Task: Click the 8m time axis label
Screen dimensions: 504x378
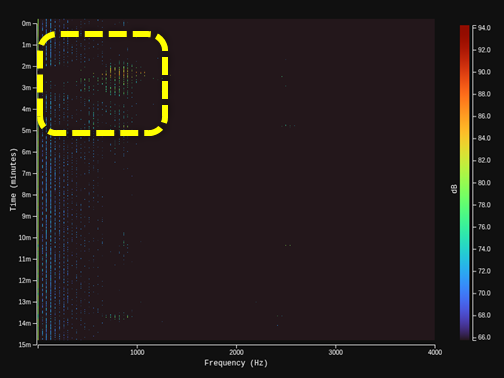Action: [x=26, y=195]
